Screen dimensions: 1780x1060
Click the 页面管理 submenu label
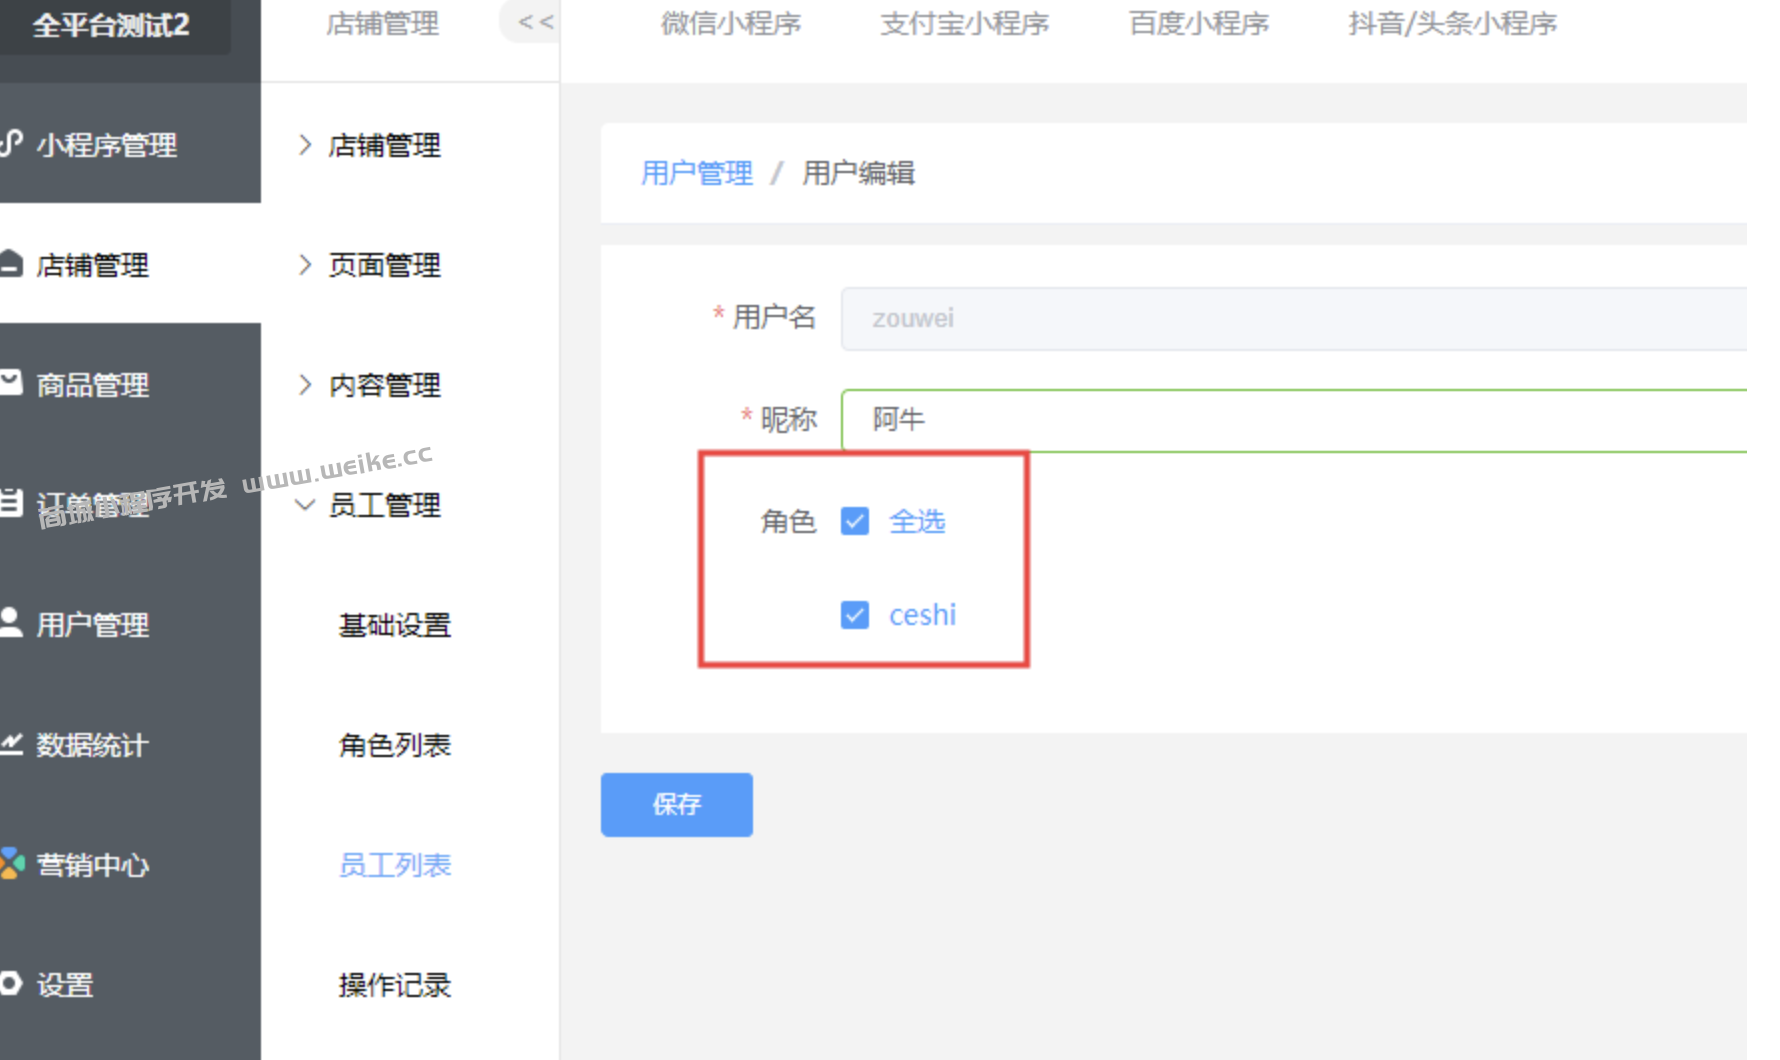pyautogui.click(x=385, y=265)
